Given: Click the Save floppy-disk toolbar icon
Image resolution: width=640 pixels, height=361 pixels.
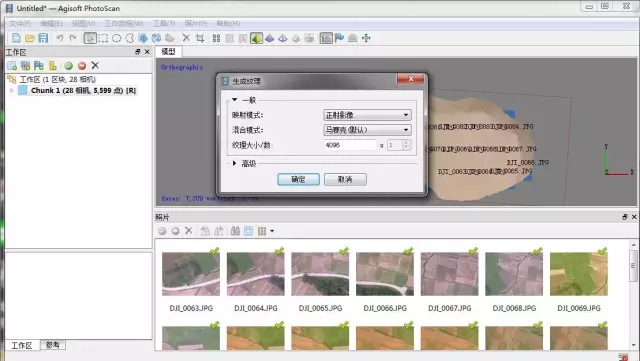Looking at the screenshot, I should tap(43, 38).
